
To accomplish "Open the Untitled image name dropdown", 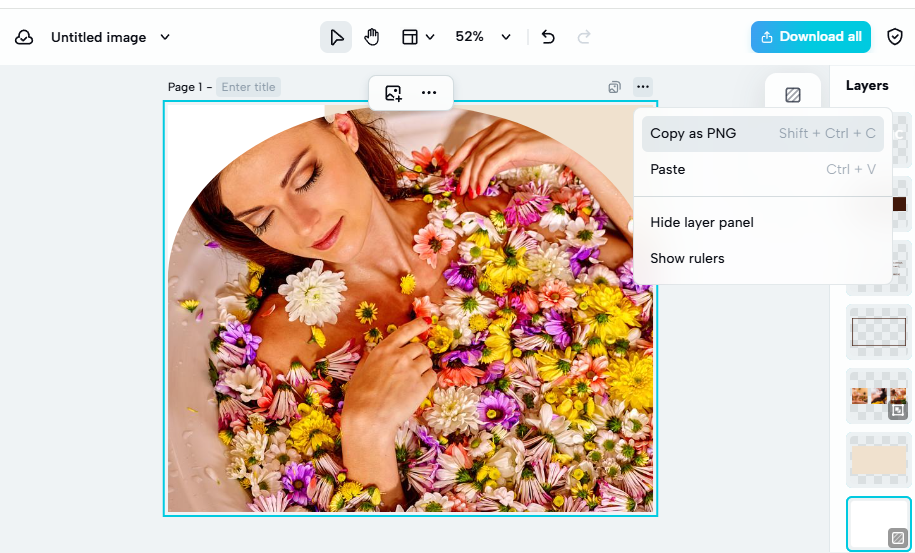I will point(165,37).
